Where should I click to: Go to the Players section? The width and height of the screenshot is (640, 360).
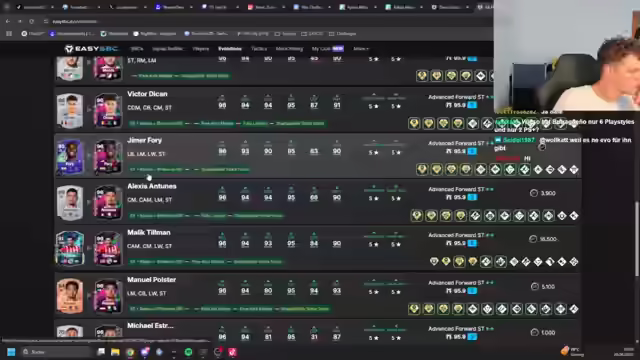point(200,49)
